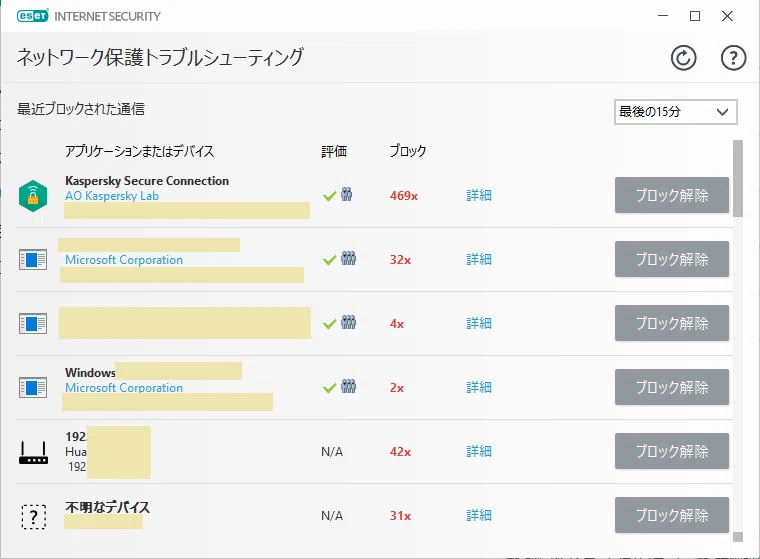Click the green checkmark in the 32x row
Image resolution: width=760 pixels, height=559 pixels.
(330, 260)
